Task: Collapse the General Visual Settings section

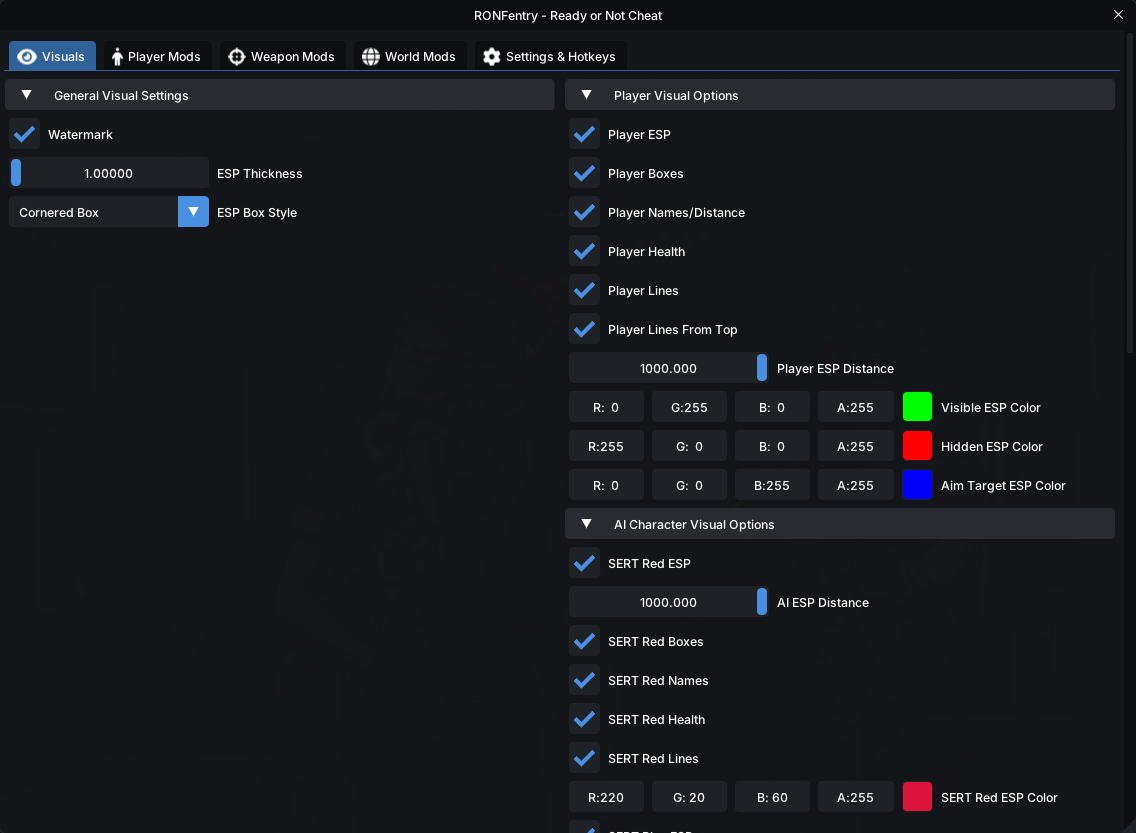Action: (x=280, y=95)
